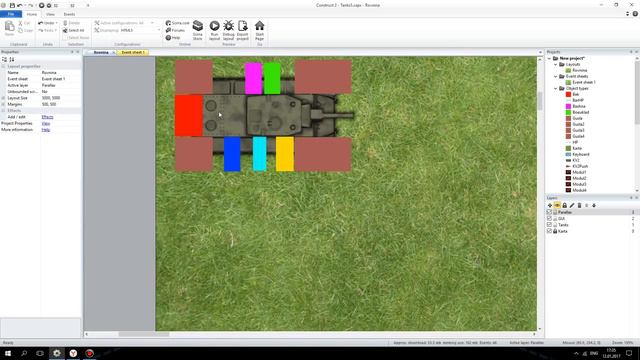The image size is (640, 360).
Task: Open the File menu
Action: (x=11, y=14)
